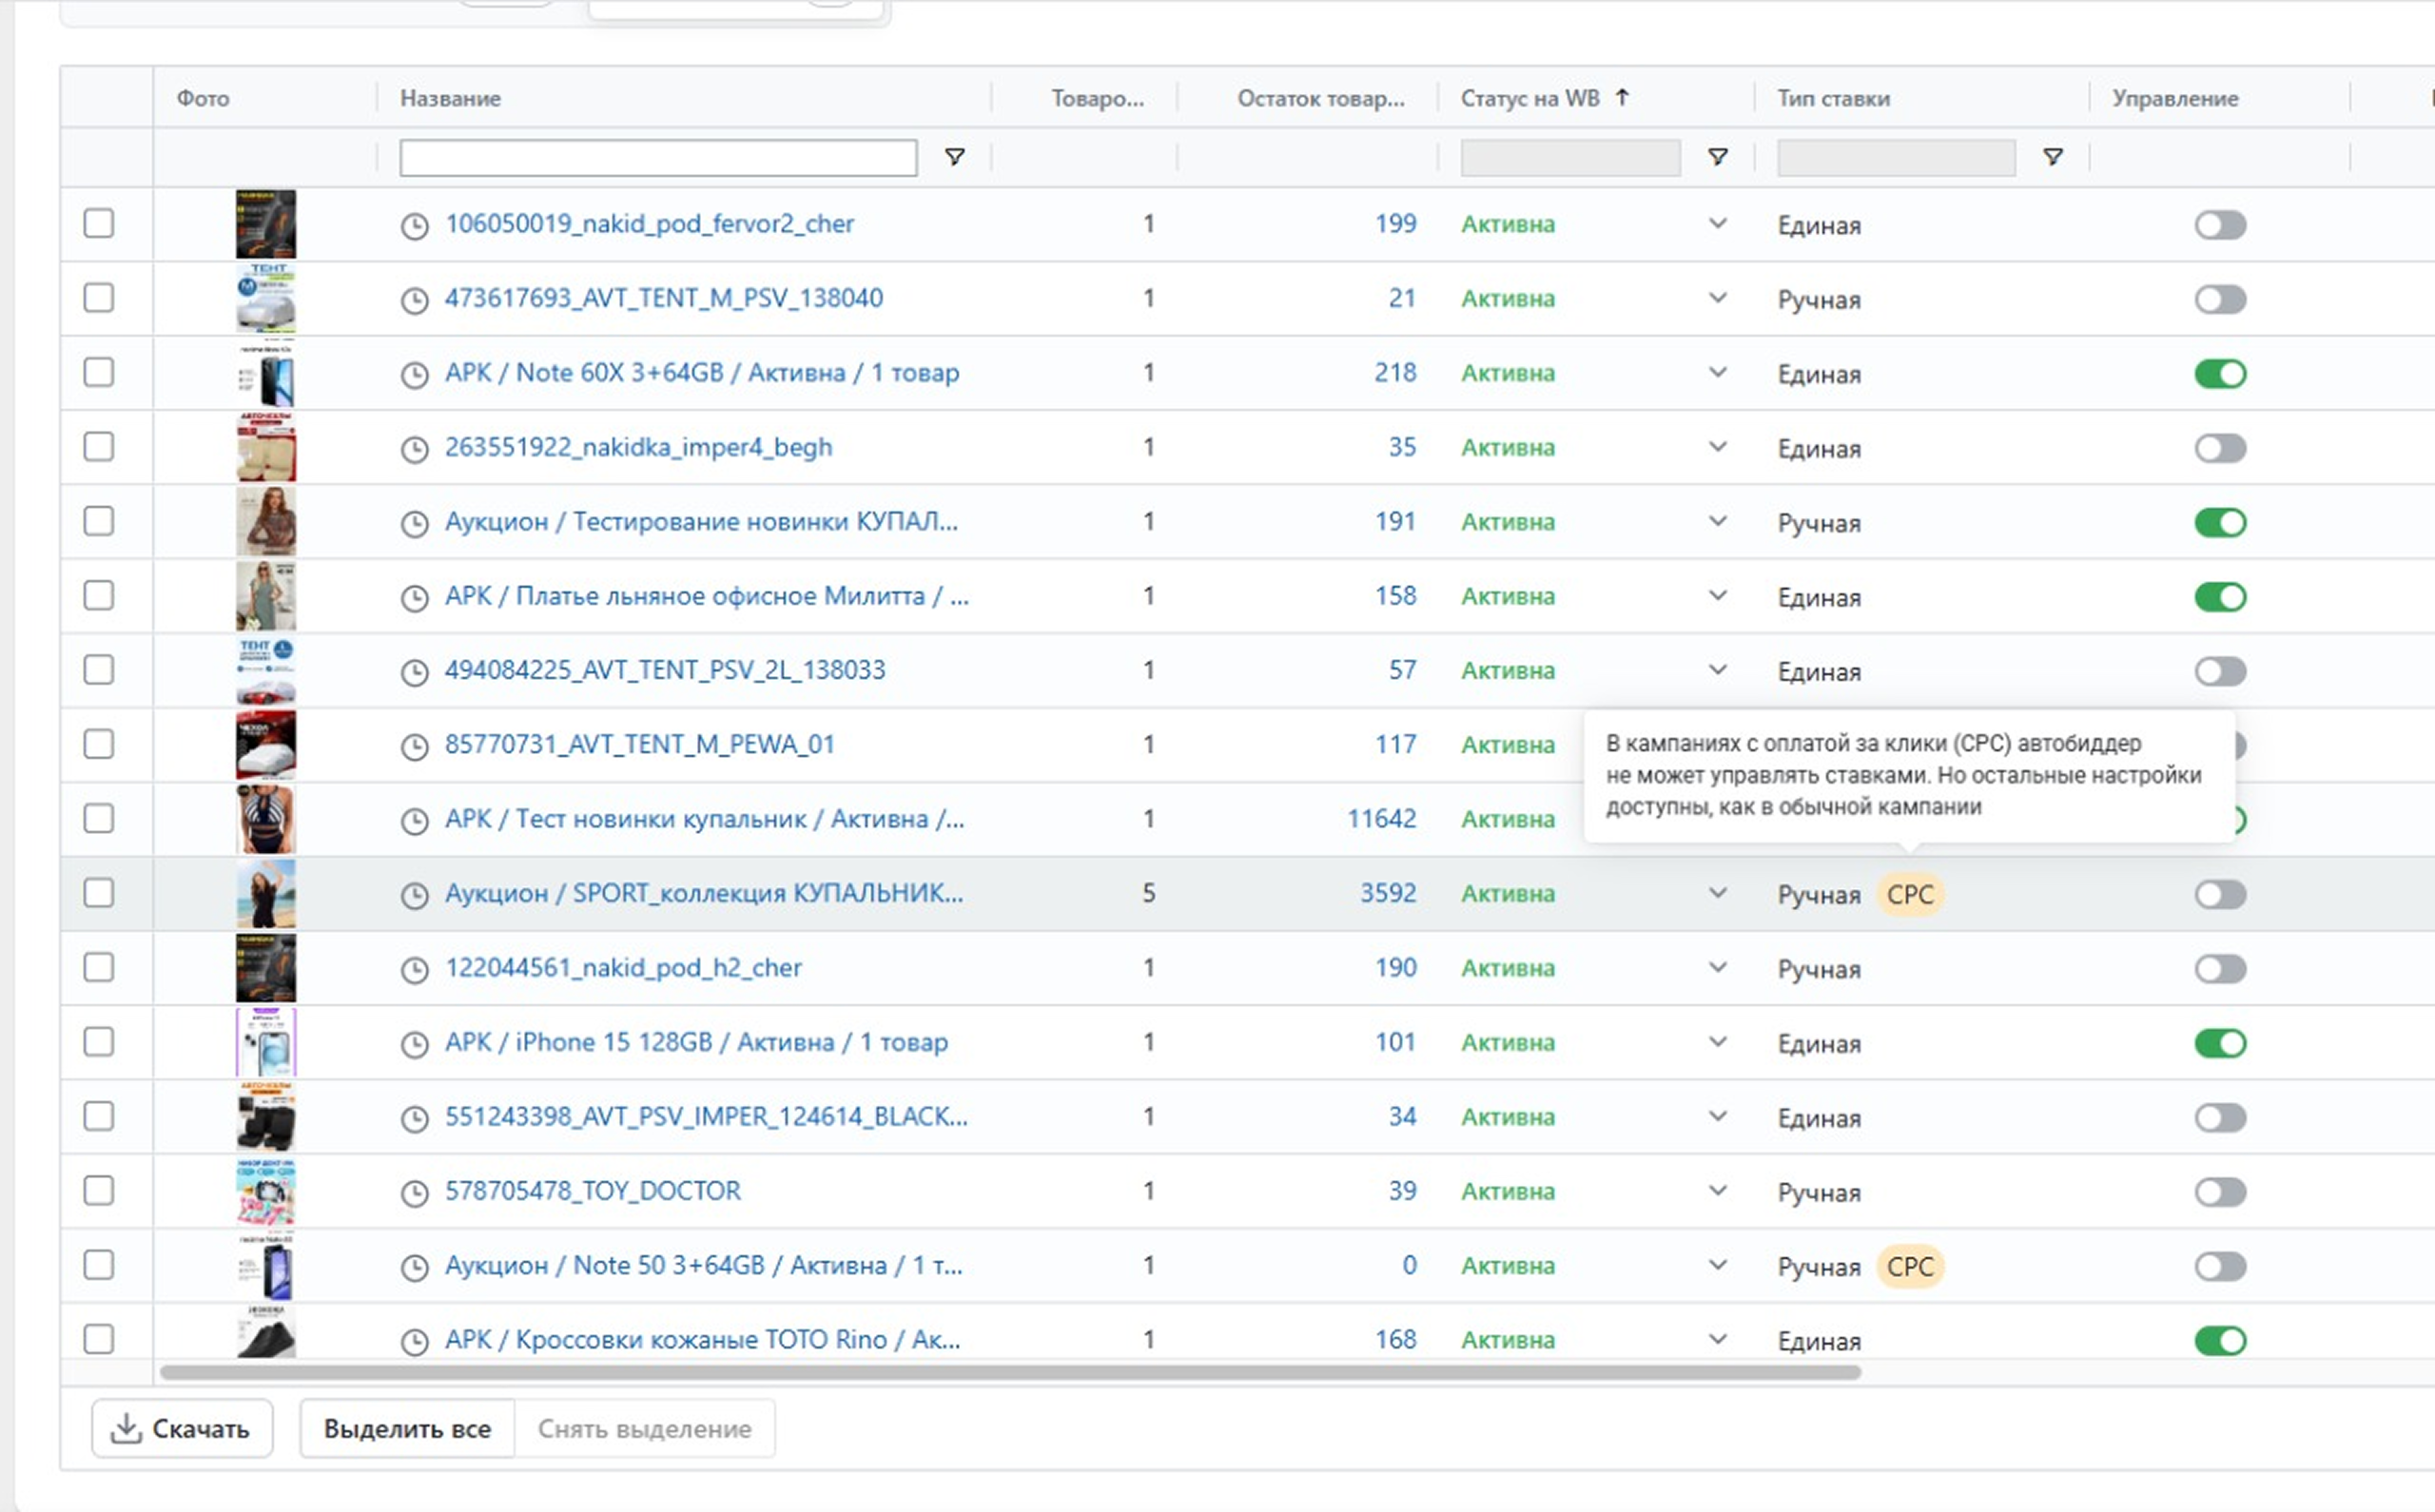Click the filter icon in Тип ставки column
The width and height of the screenshot is (2435, 1512).
tap(2052, 157)
